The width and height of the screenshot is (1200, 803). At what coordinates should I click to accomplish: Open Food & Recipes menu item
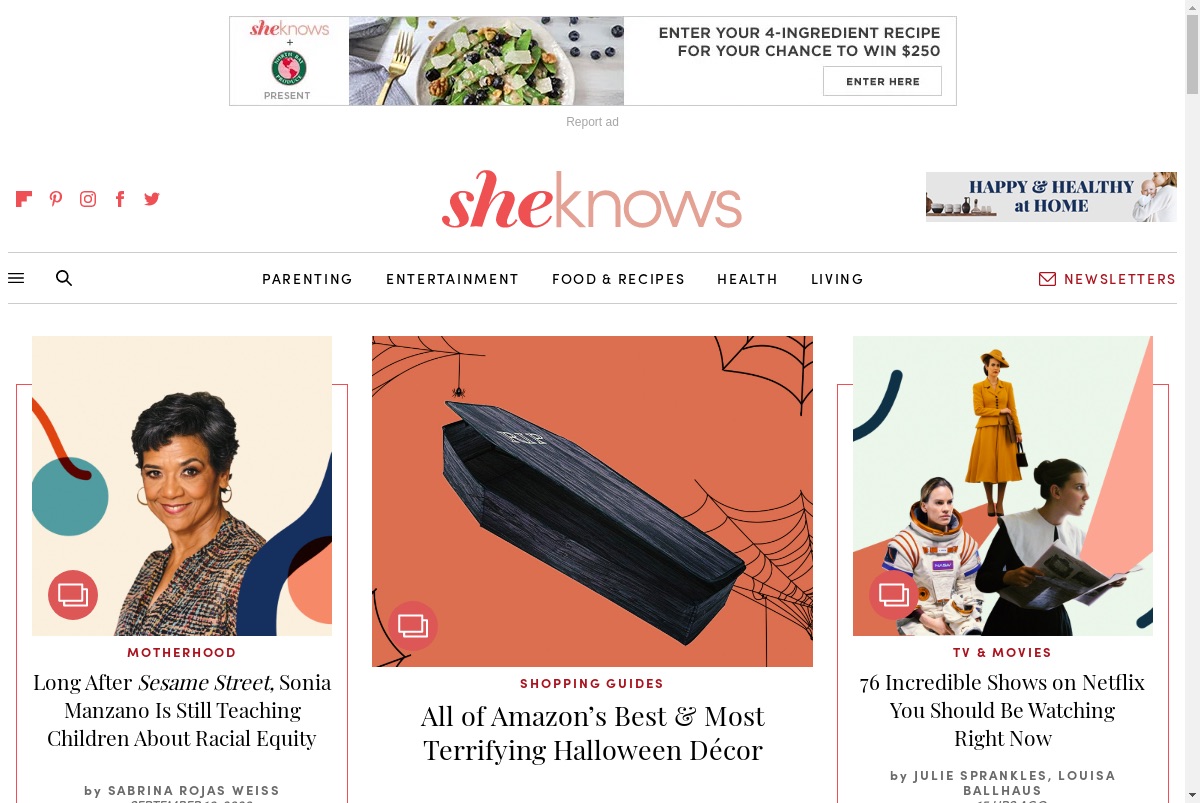tap(619, 279)
